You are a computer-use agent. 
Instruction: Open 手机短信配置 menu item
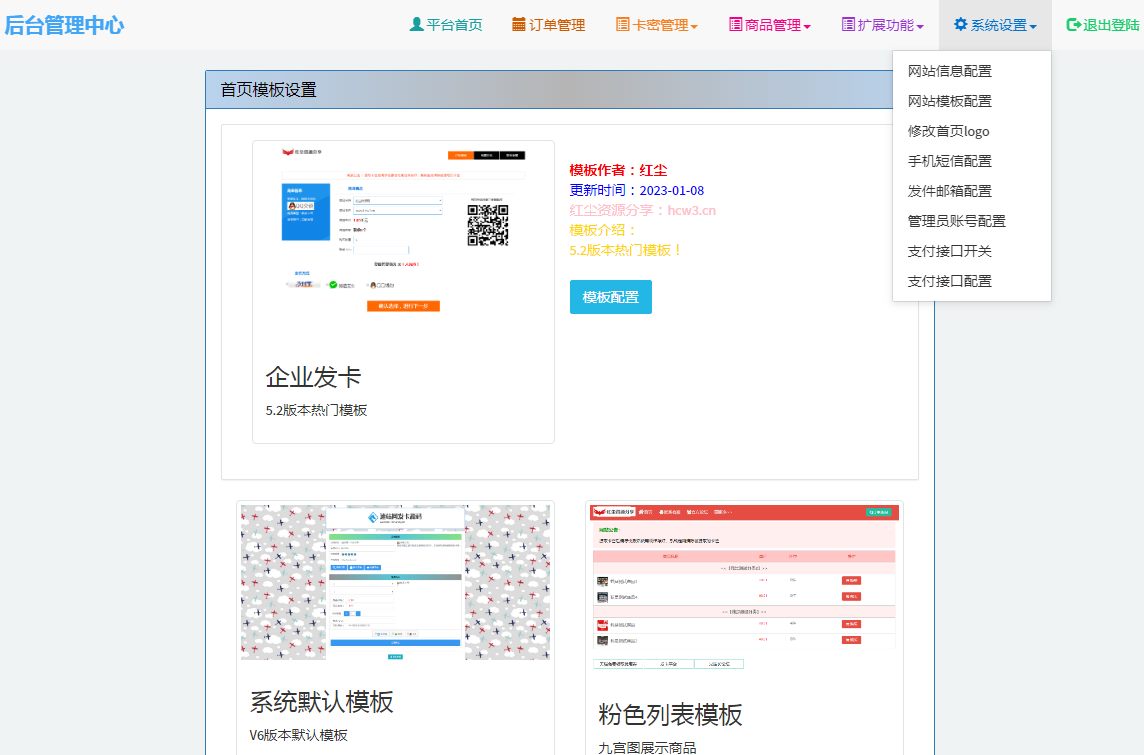pyautogui.click(x=950, y=161)
